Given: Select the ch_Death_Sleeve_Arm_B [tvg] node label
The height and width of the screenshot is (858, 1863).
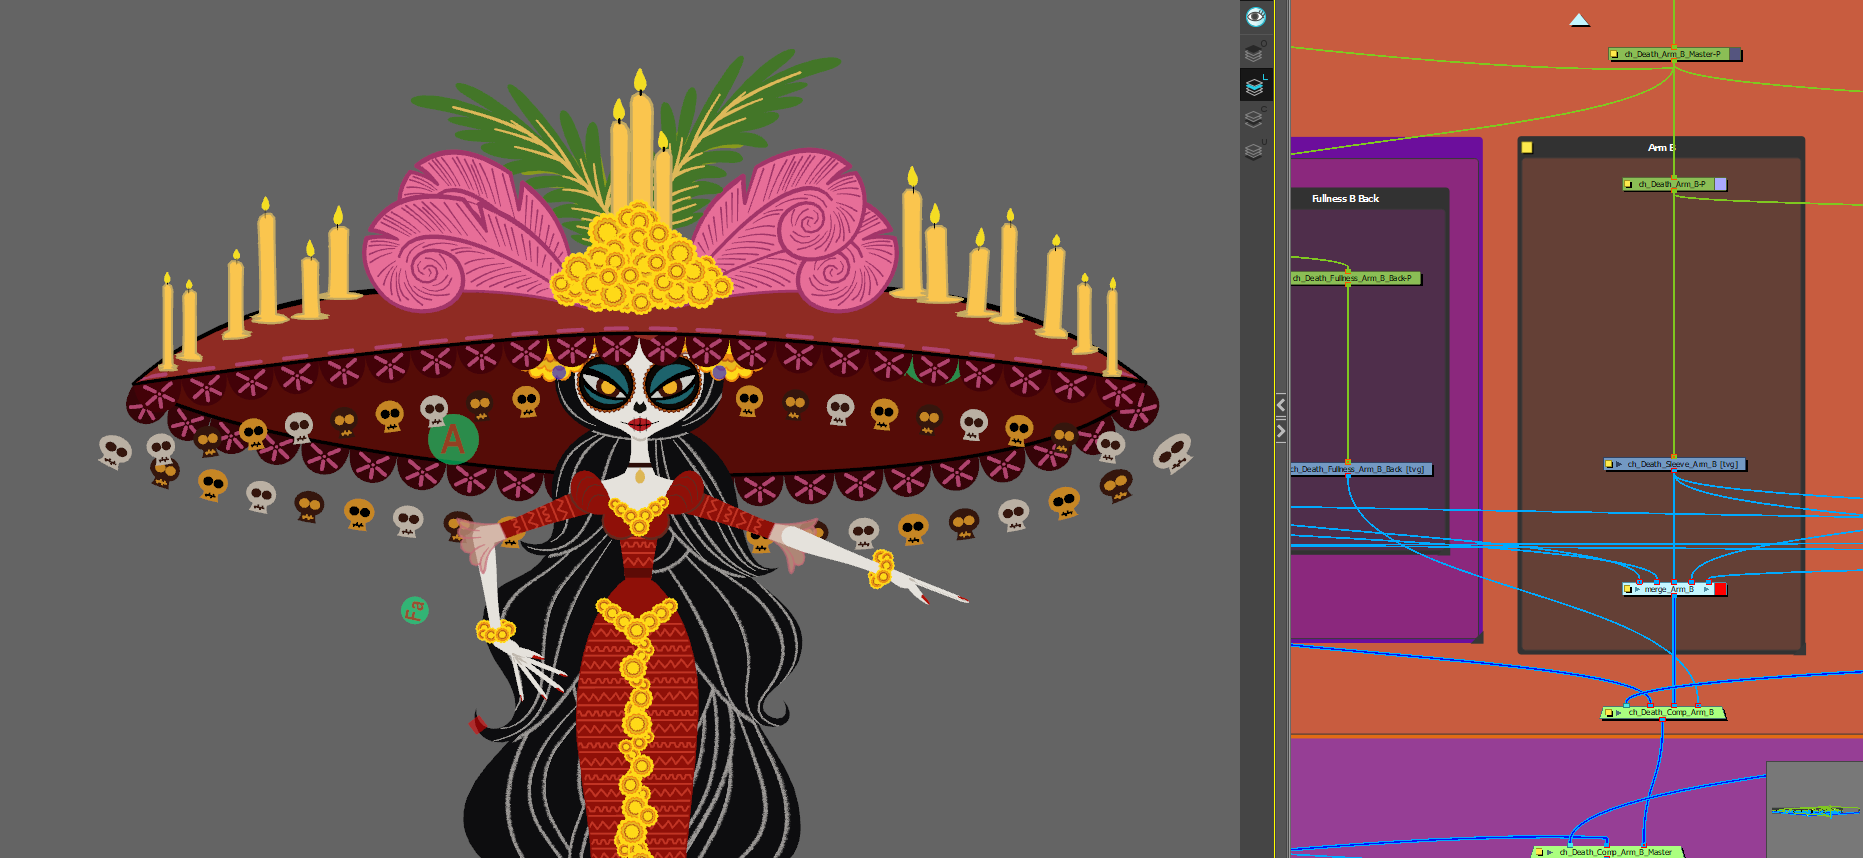Looking at the screenshot, I should tap(1682, 464).
